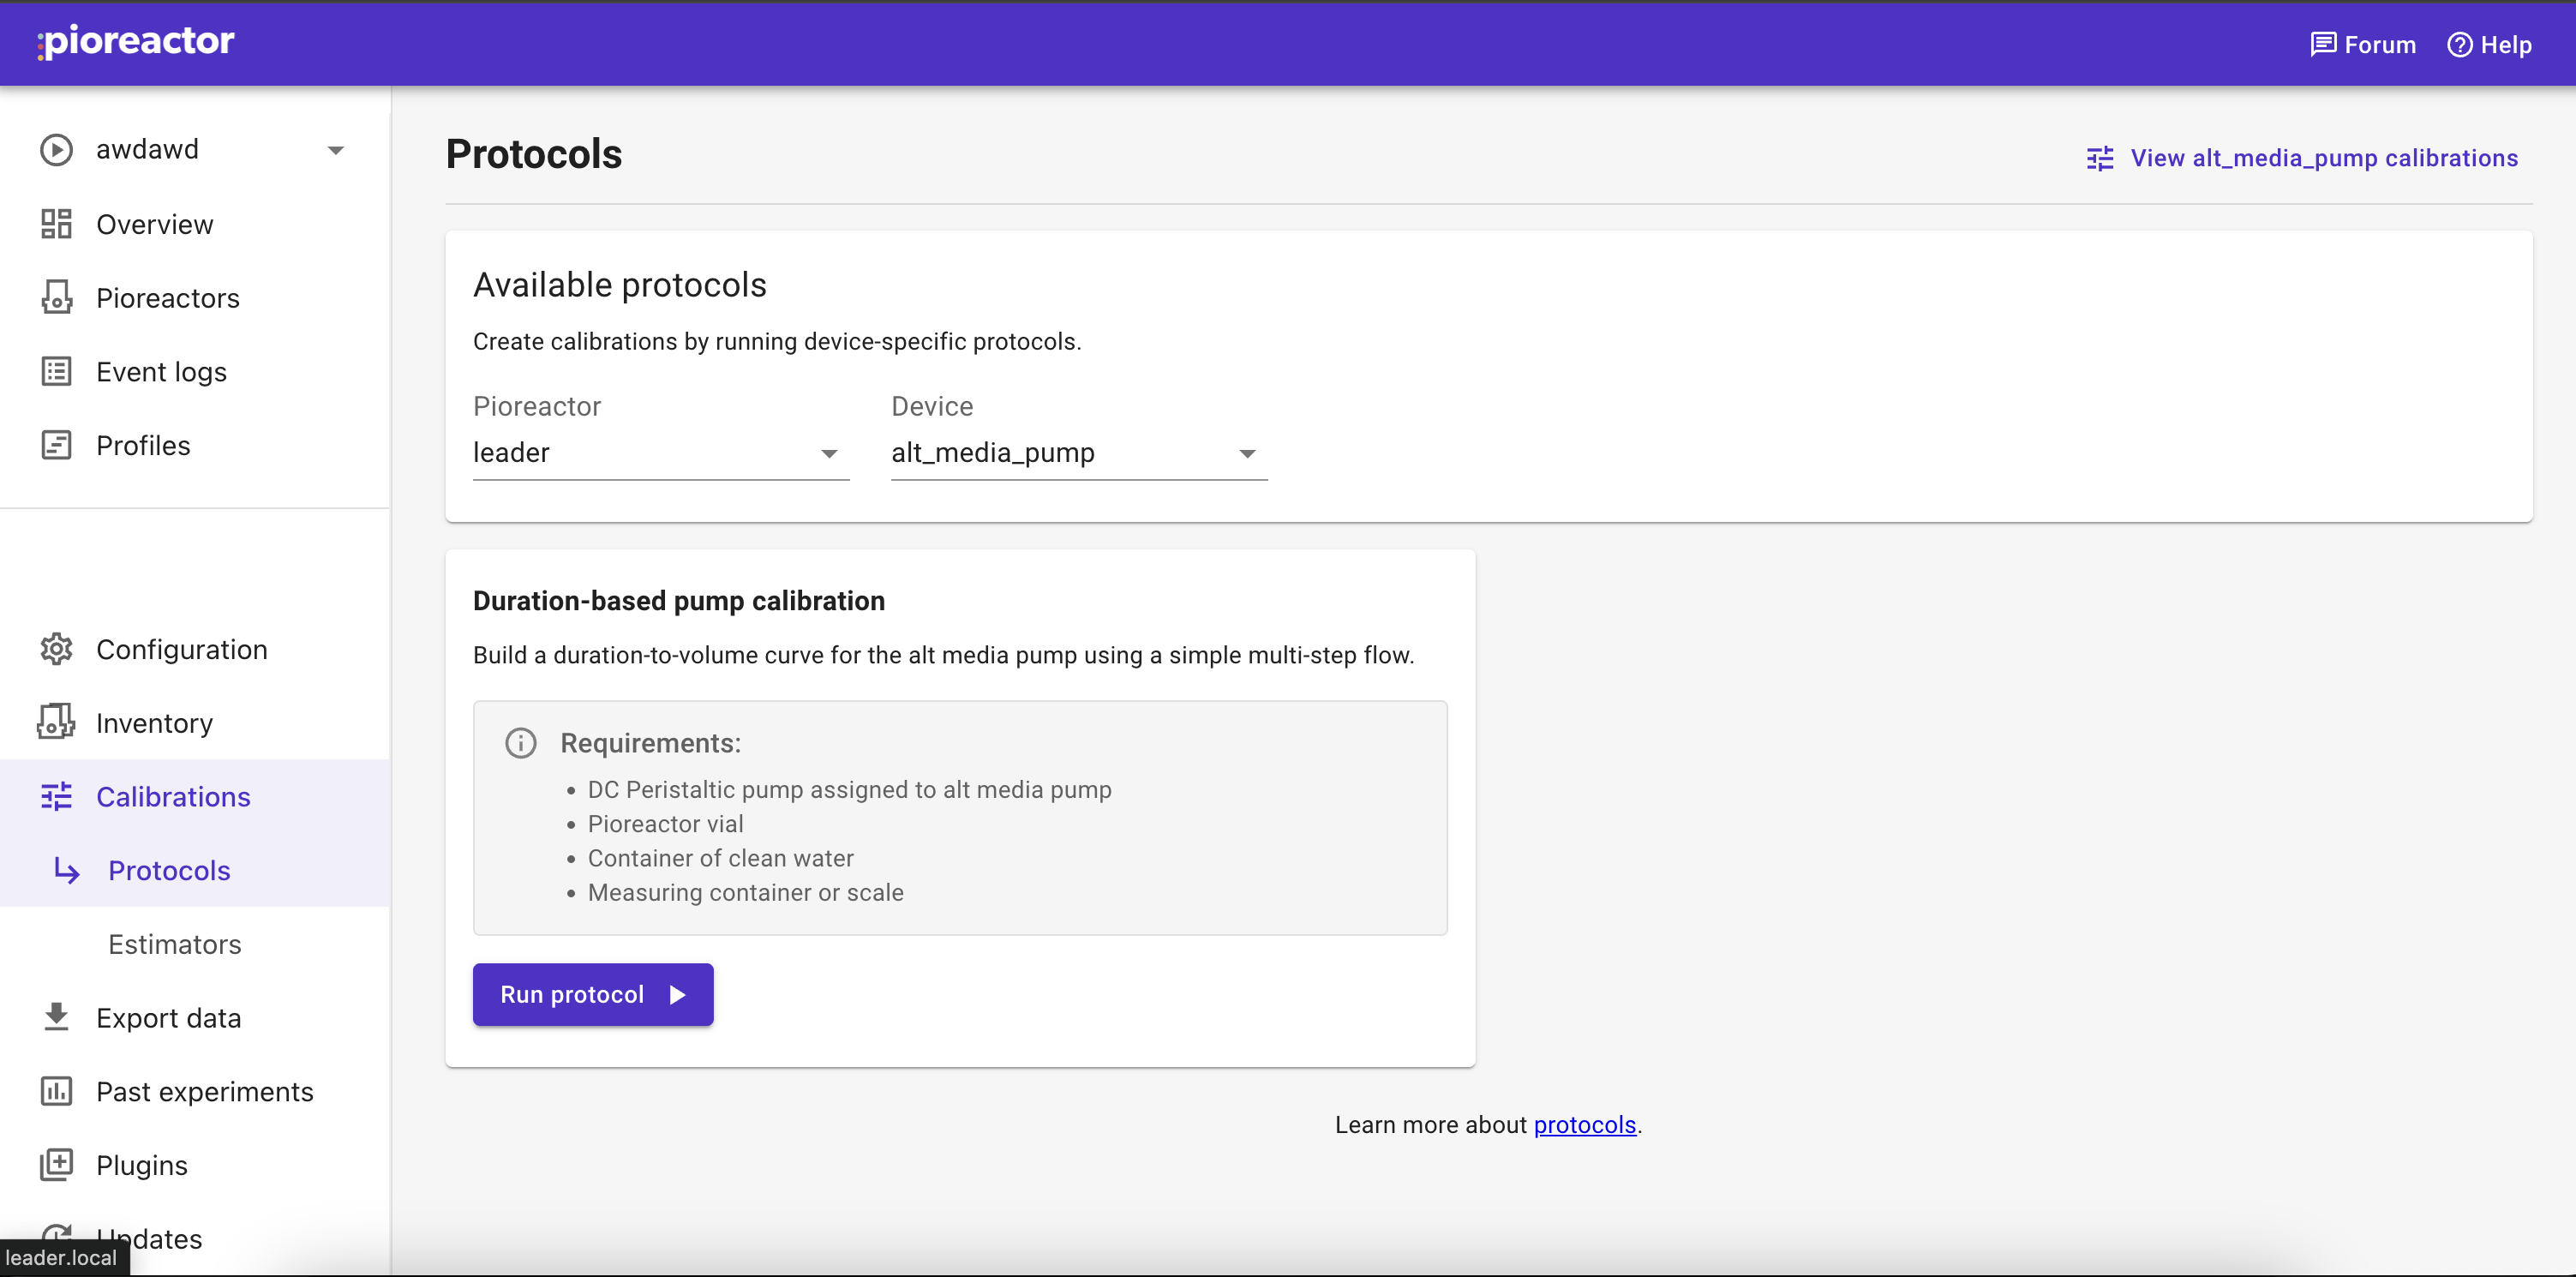Open the Help link in header
This screenshot has width=2576, height=1277.
[x=2490, y=45]
